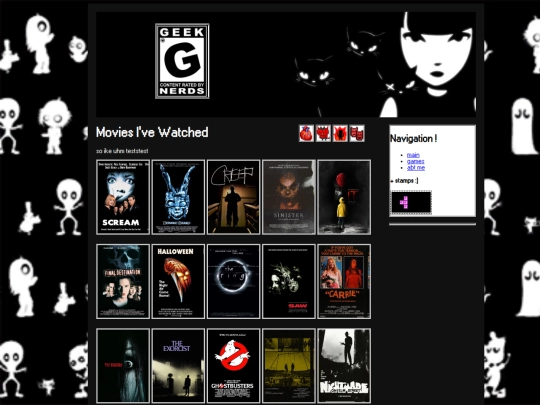540x405 pixels.
Task: Click the yellow-toned movie poster
Action: [289, 366]
